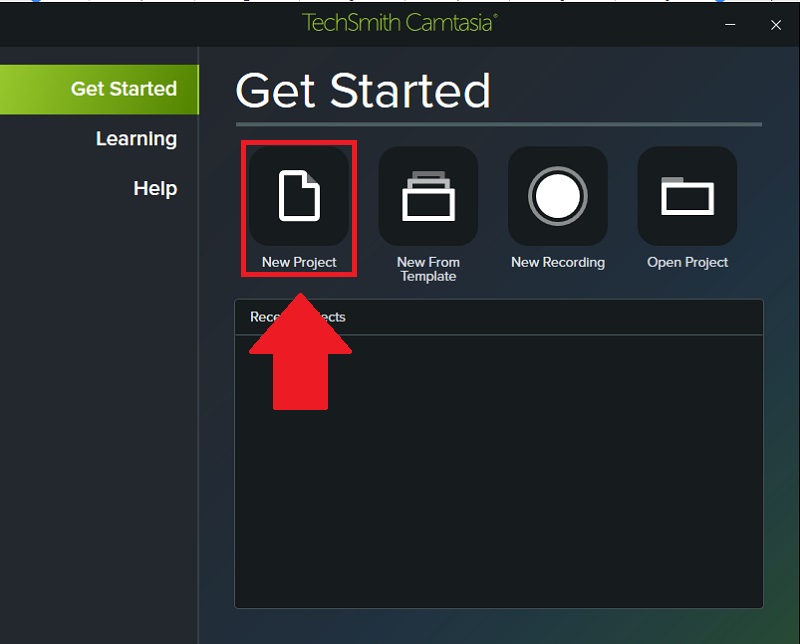The width and height of the screenshot is (800, 644).
Task: Start a New Recording with the circle icon
Action: click(558, 196)
